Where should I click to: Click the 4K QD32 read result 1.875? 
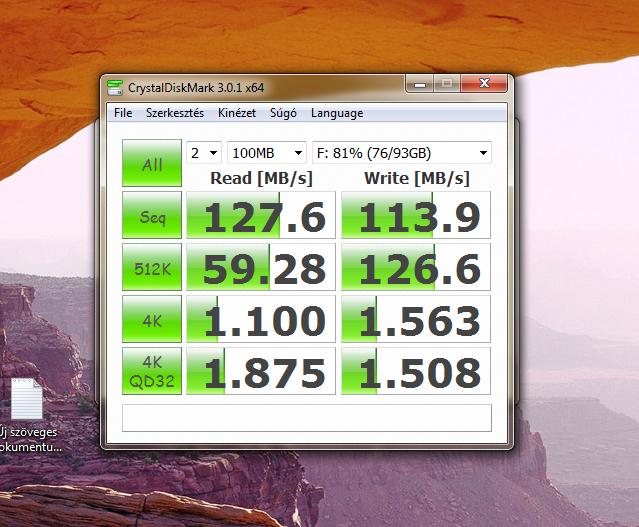pos(261,371)
